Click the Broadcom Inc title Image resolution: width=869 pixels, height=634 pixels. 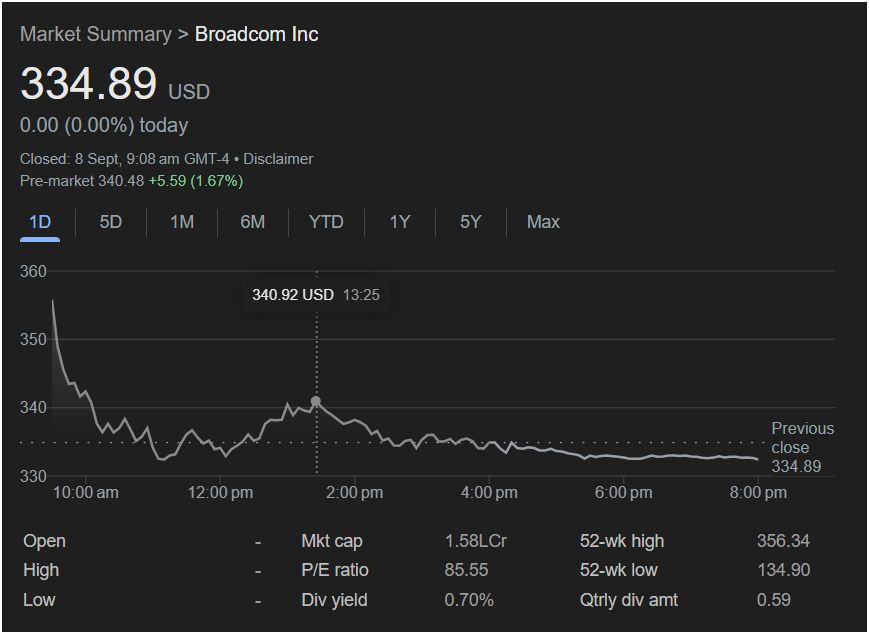tap(257, 34)
